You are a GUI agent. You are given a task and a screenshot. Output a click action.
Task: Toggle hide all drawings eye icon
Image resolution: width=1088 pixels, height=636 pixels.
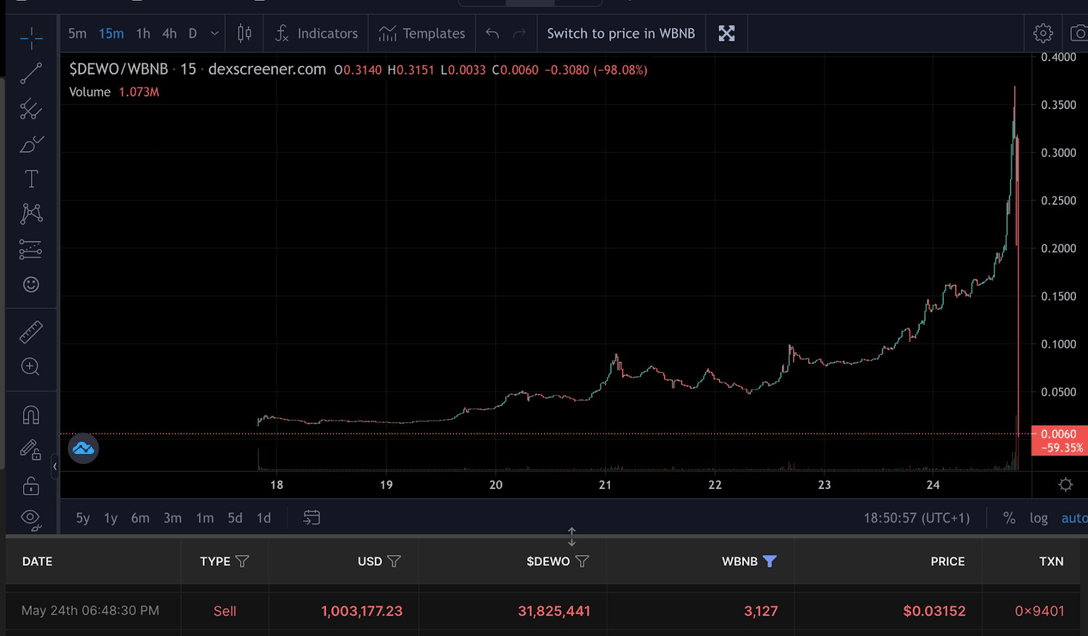coord(31,517)
